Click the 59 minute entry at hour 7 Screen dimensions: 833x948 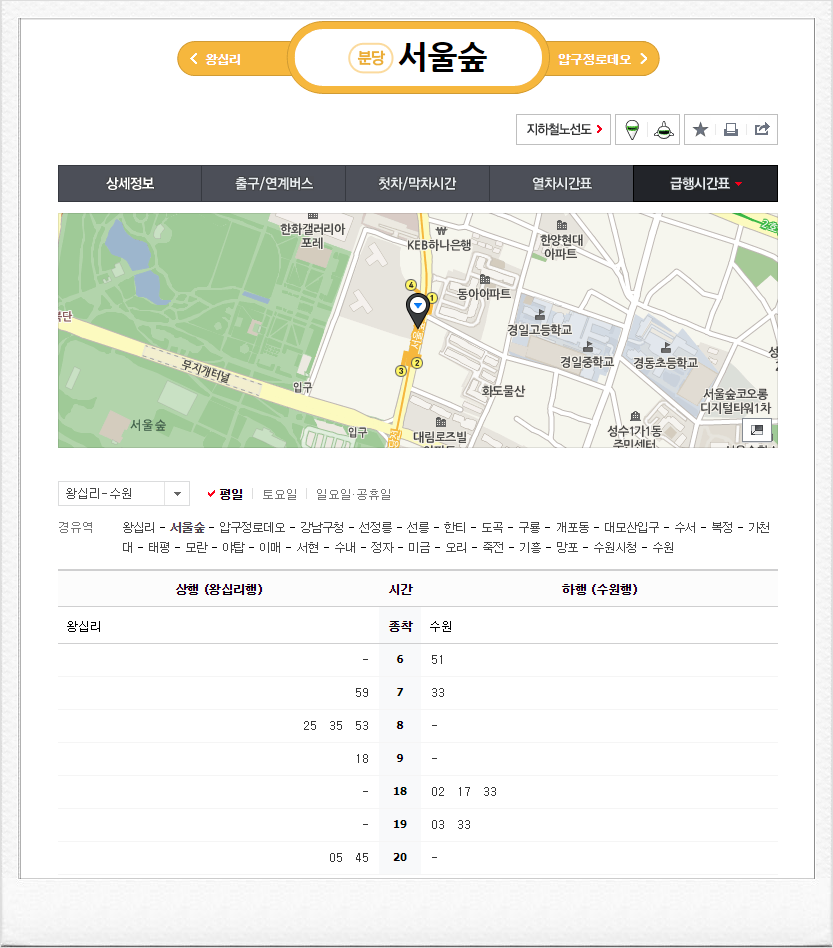(361, 693)
